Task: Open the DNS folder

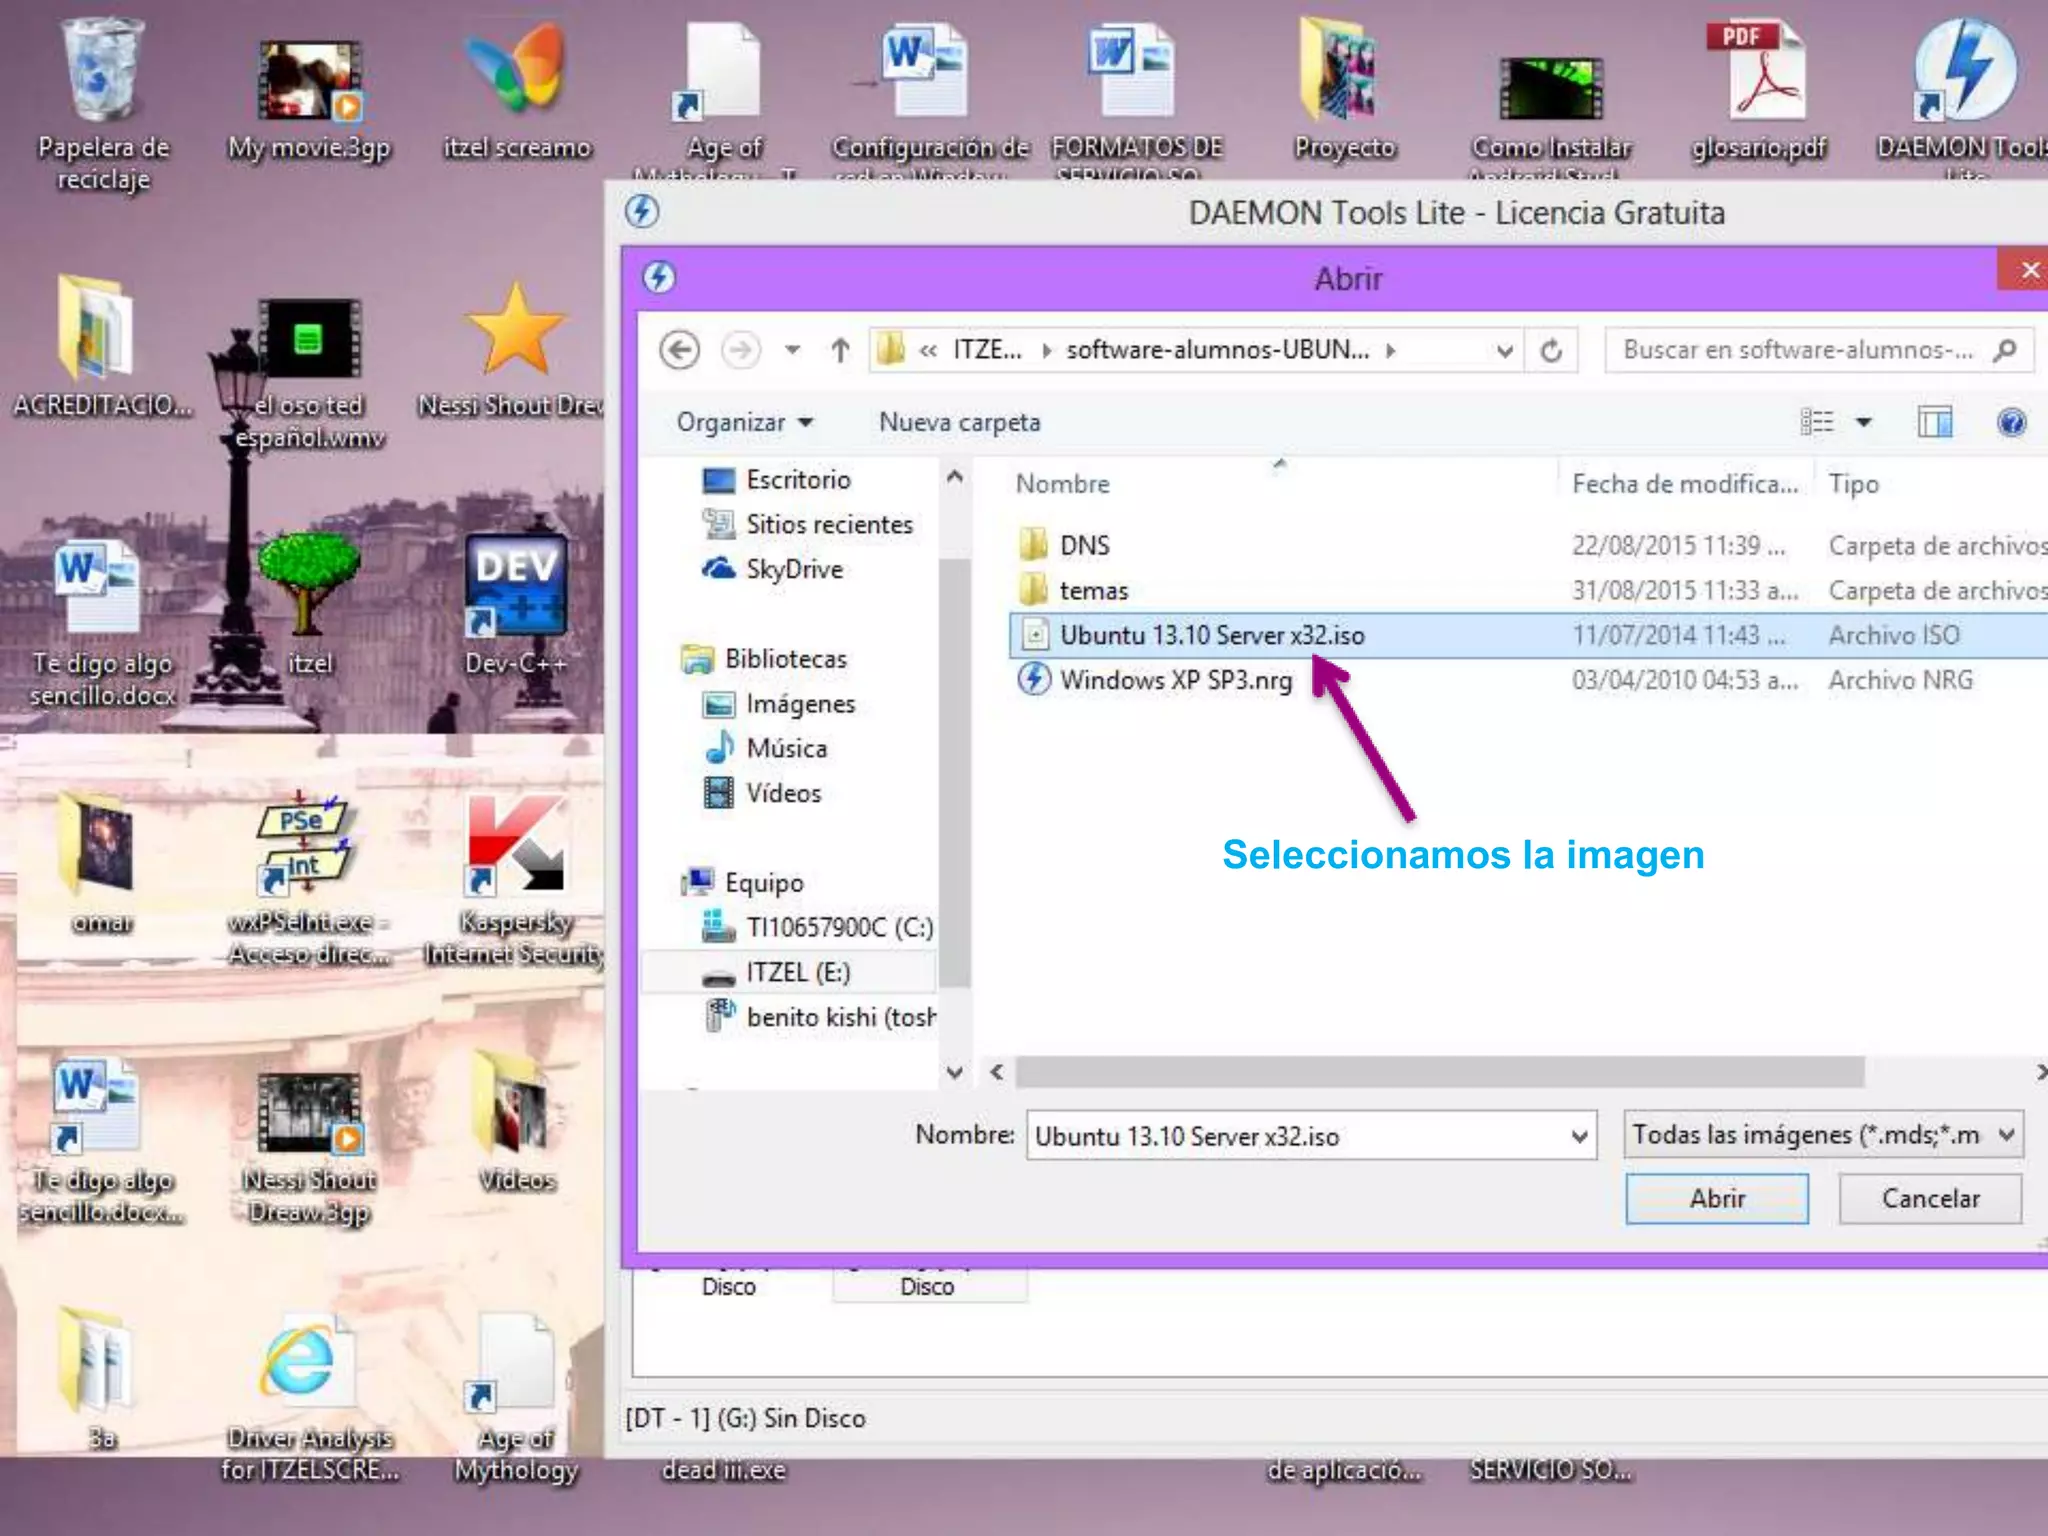Action: click(1084, 545)
